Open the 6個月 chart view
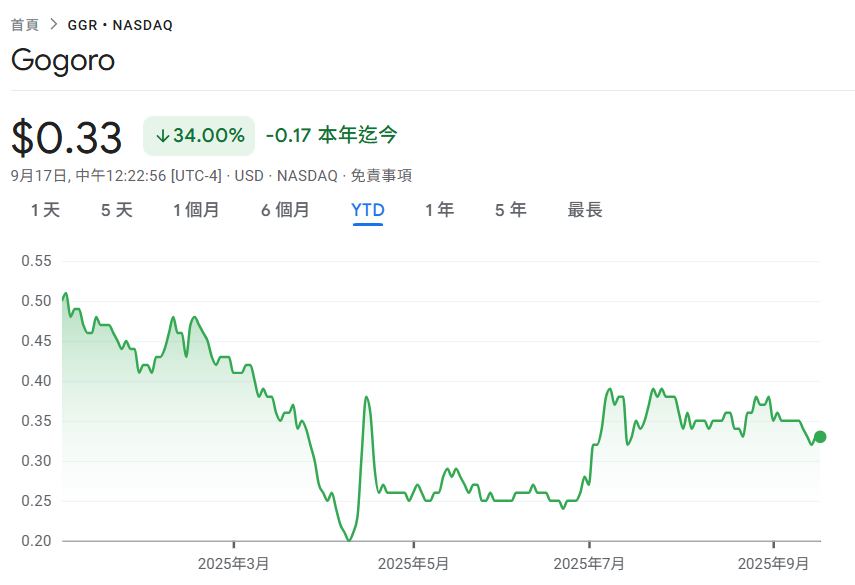855x585 pixels. [284, 210]
